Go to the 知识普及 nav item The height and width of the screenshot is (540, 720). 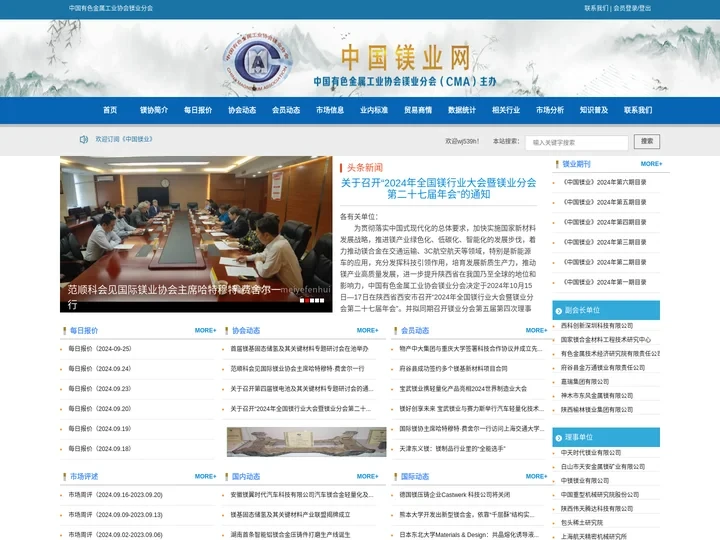594,110
